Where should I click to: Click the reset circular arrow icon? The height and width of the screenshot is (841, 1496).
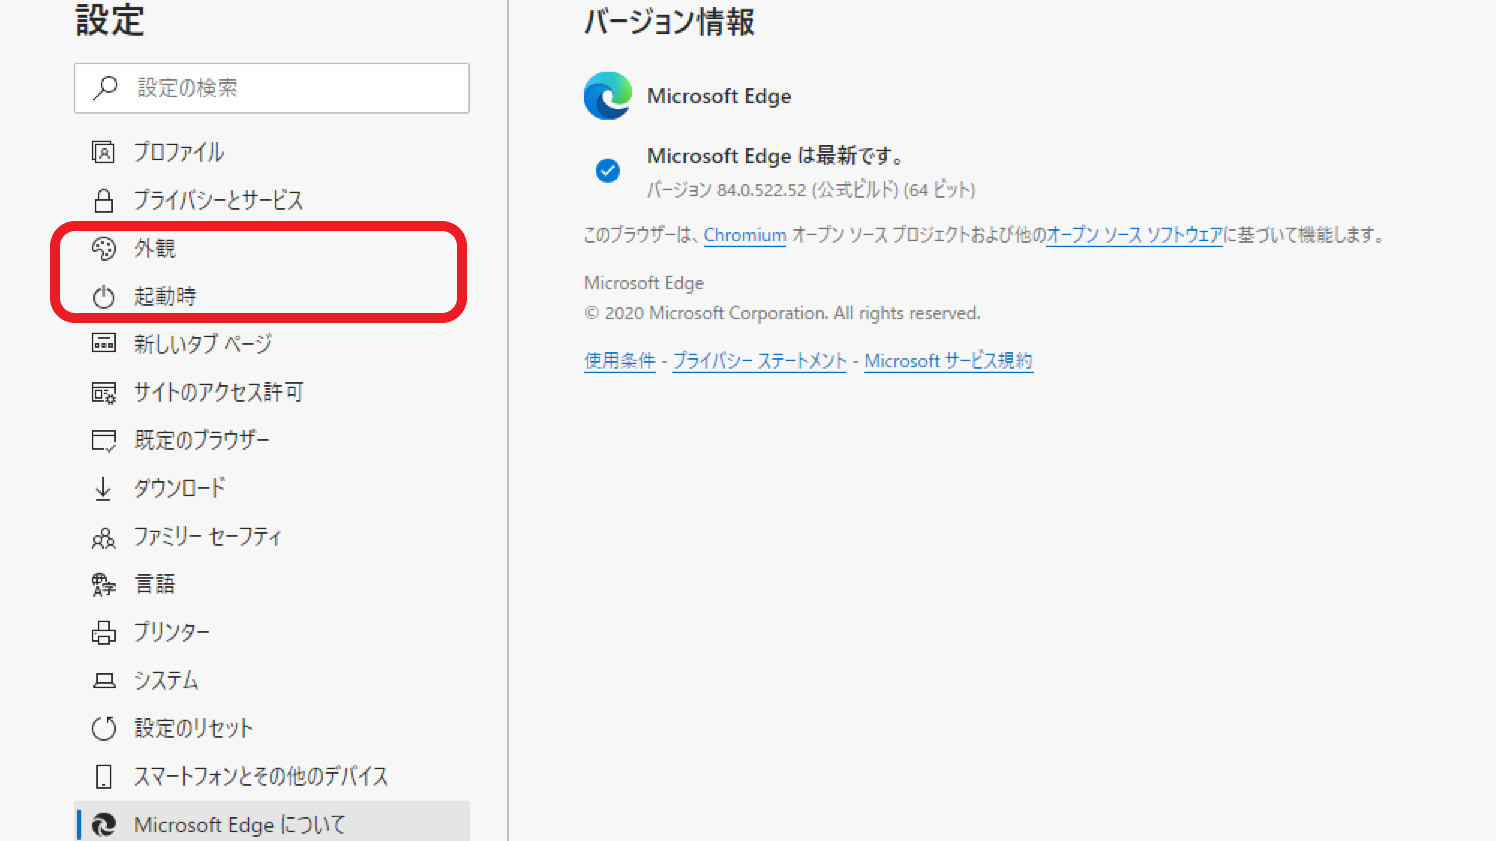point(103,728)
